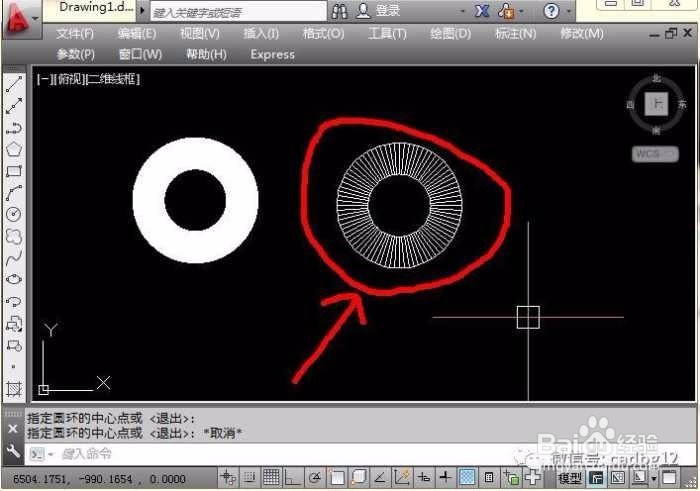Toggle Lineweight display in status bar

445,478
